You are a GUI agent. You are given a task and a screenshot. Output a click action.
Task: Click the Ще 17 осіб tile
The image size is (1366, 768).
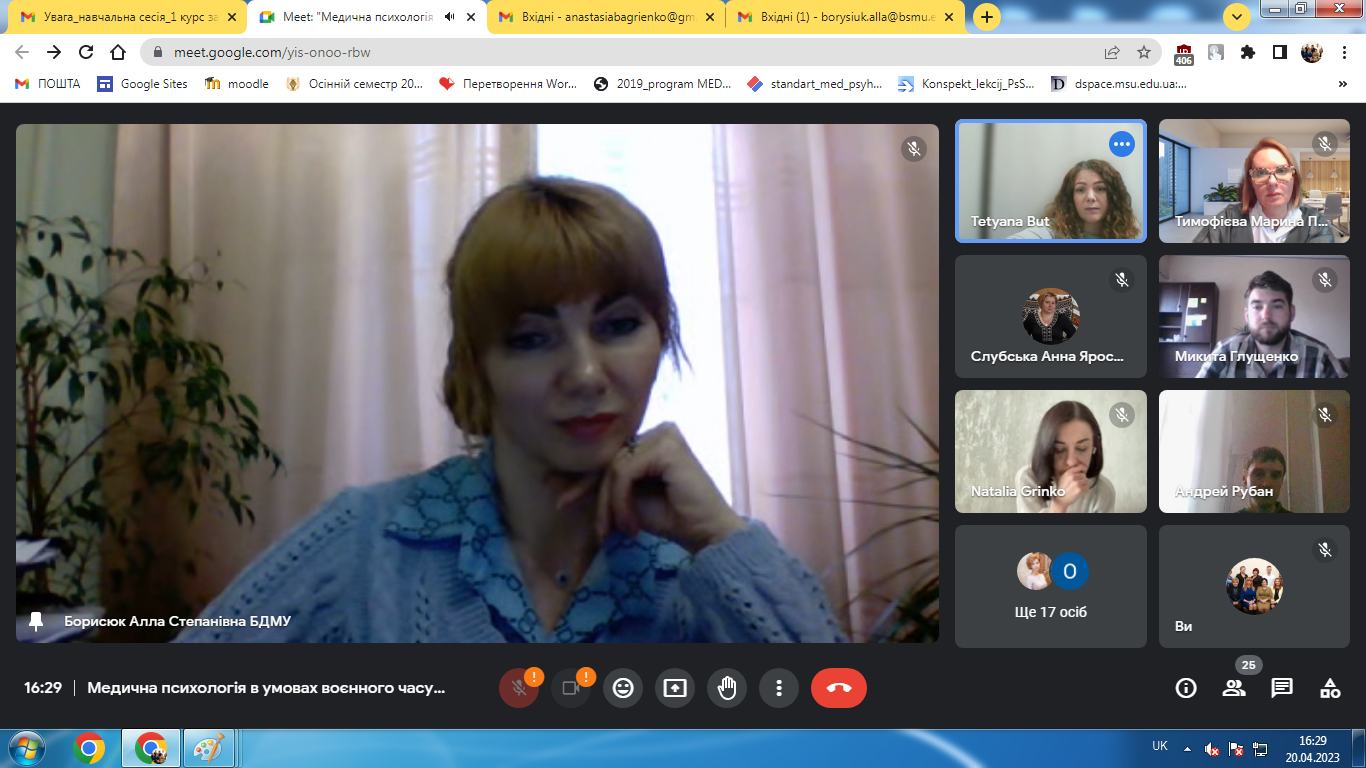[1050, 587]
